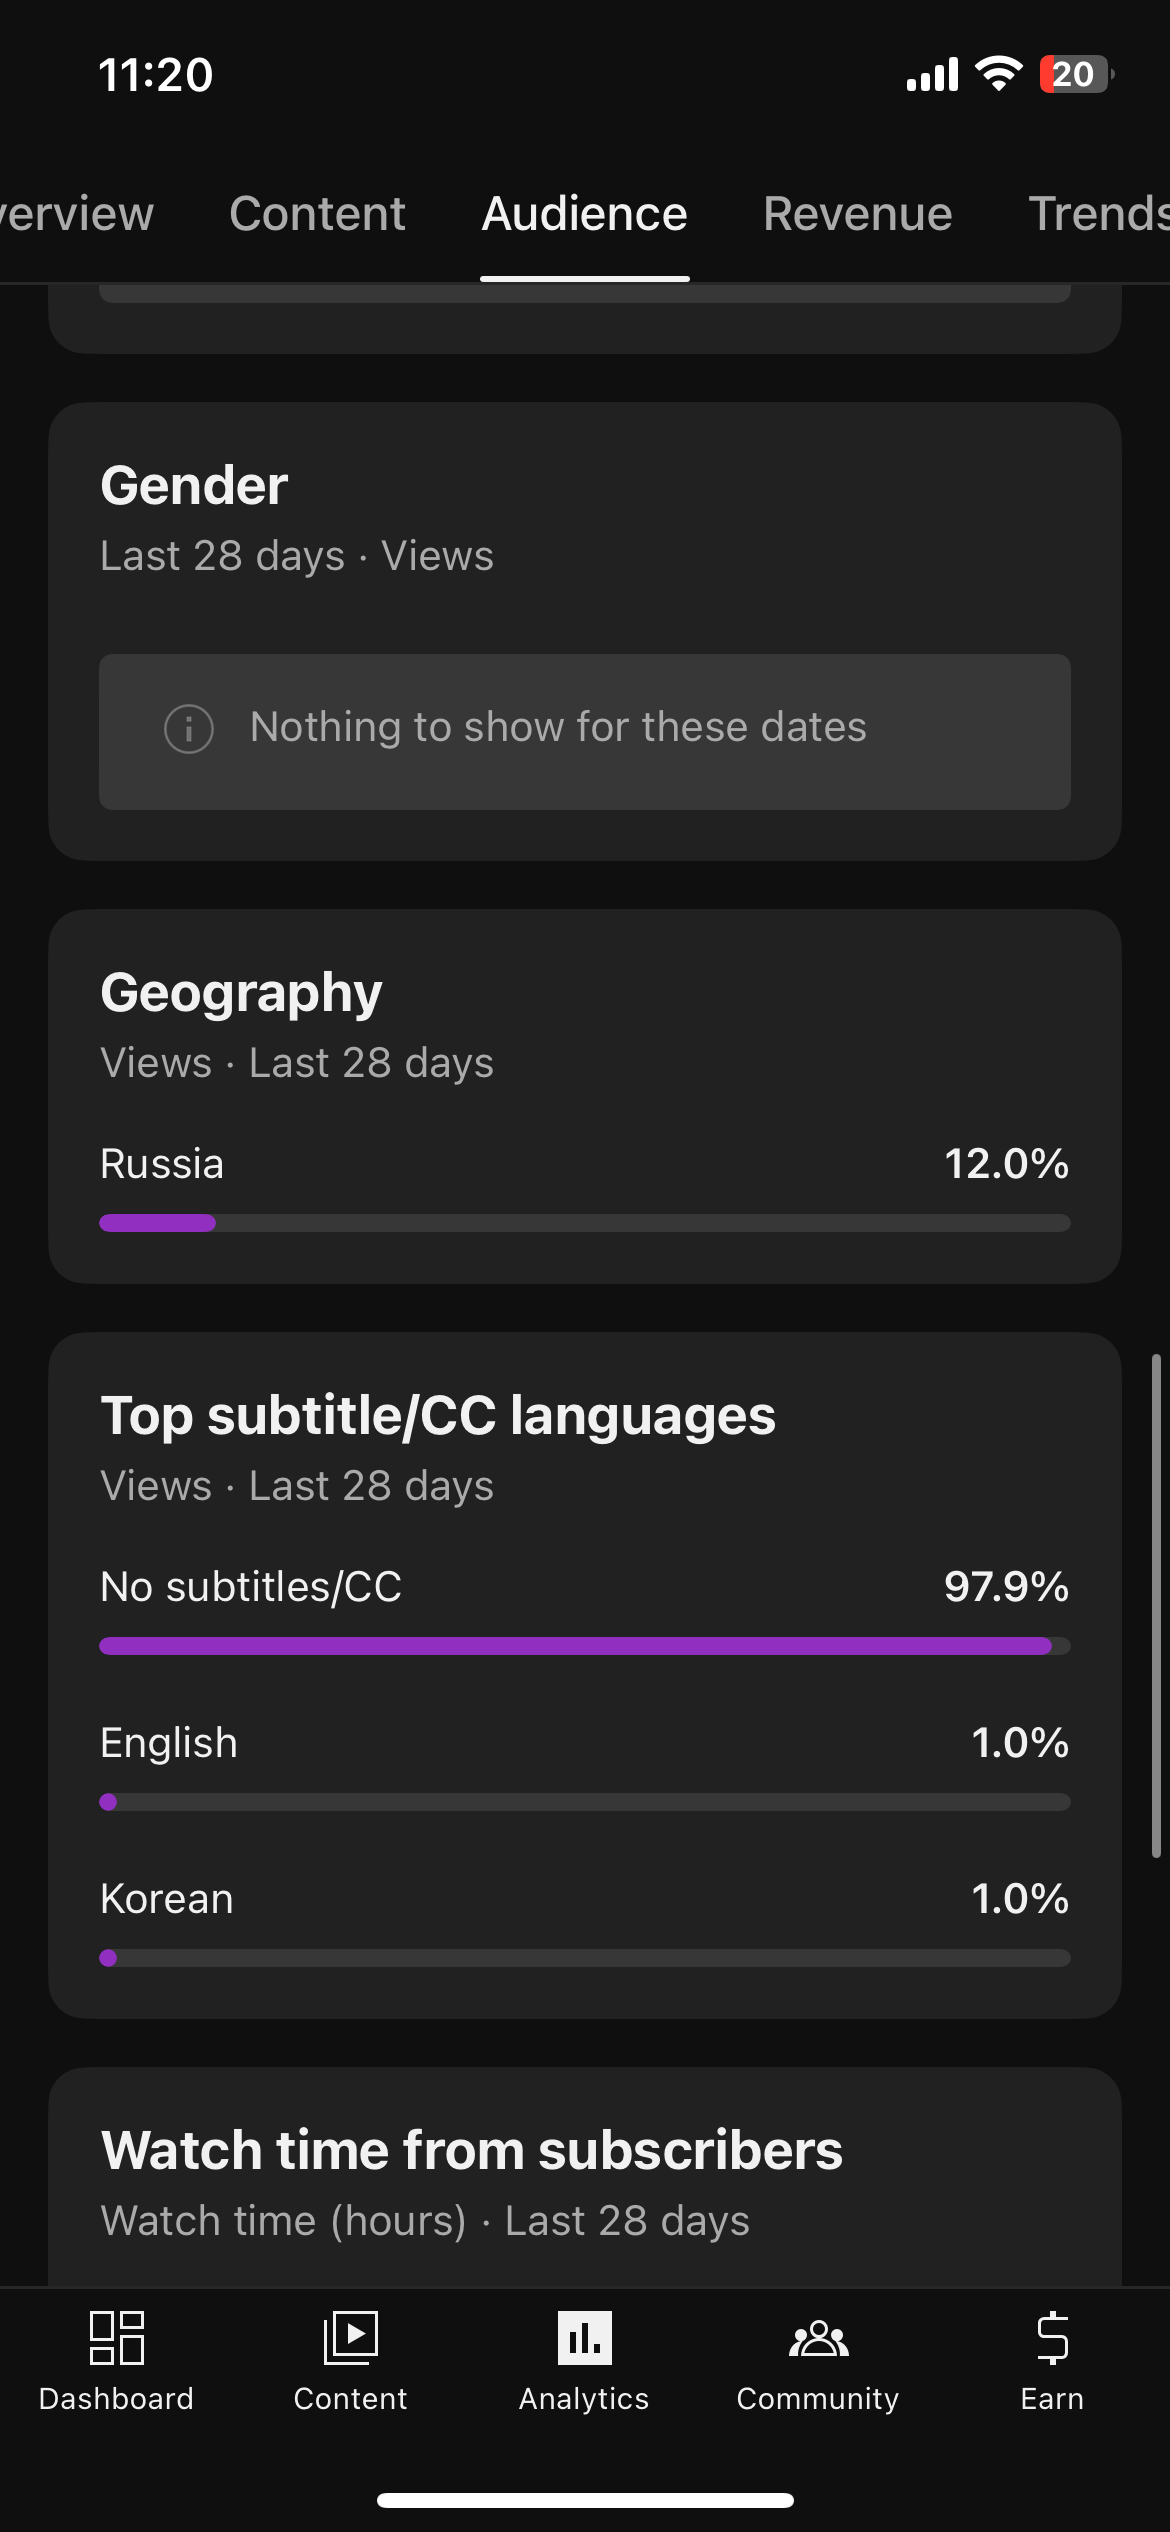Open the Dashboard icon in bottom navigation

coord(116,2338)
